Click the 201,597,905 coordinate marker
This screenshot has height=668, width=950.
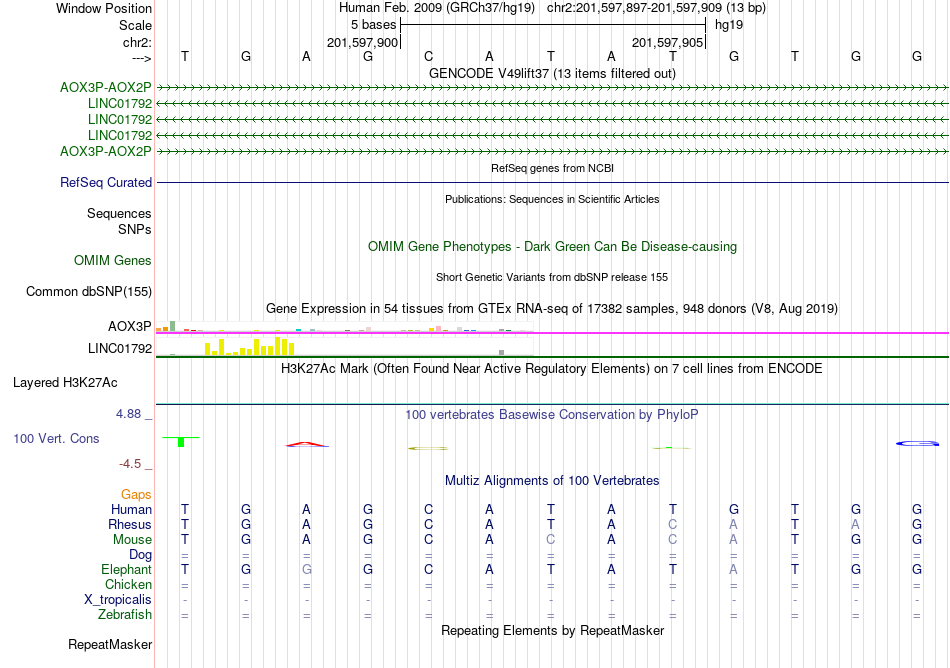pos(667,42)
